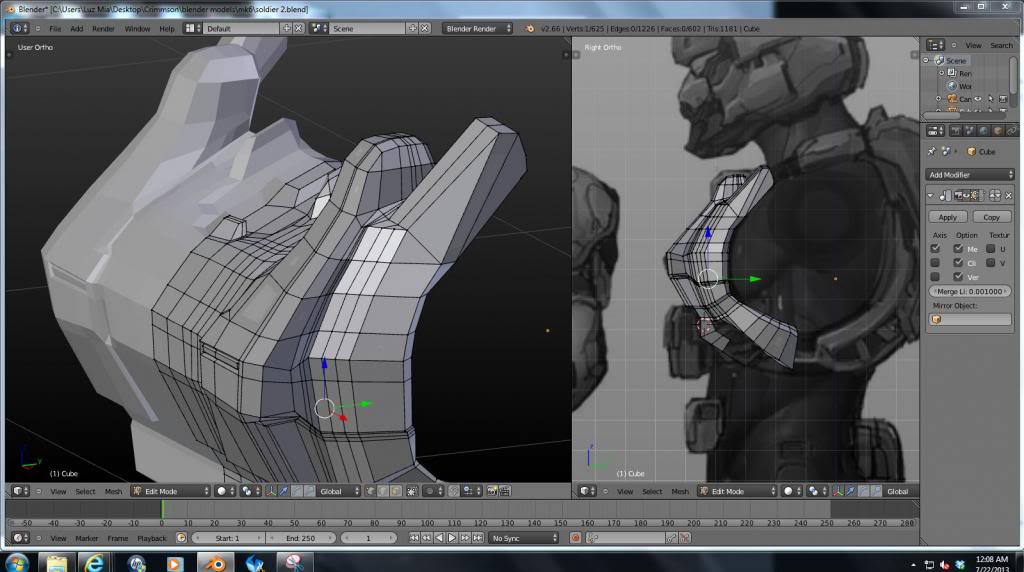Open timeline Frame menu
Image resolution: width=1024 pixels, height=572 pixels.
point(118,538)
